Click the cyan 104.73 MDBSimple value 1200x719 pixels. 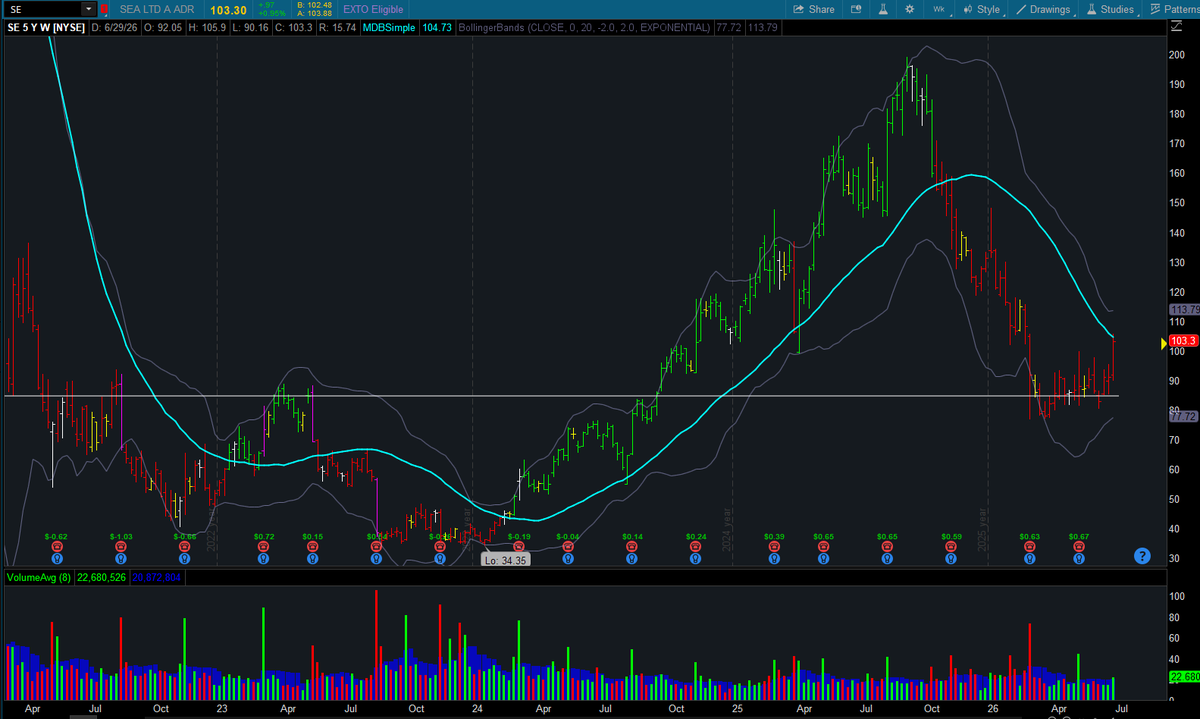[438, 27]
